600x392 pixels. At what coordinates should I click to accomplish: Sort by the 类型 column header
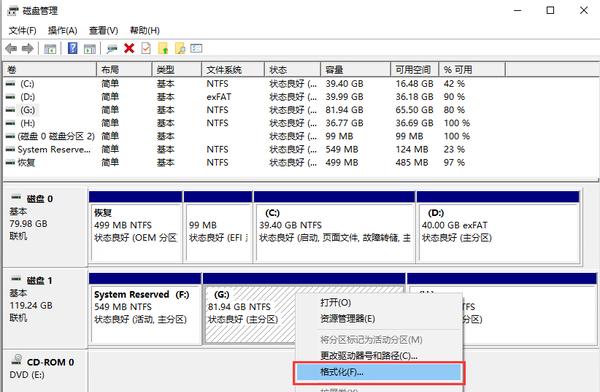tap(176, 70)
